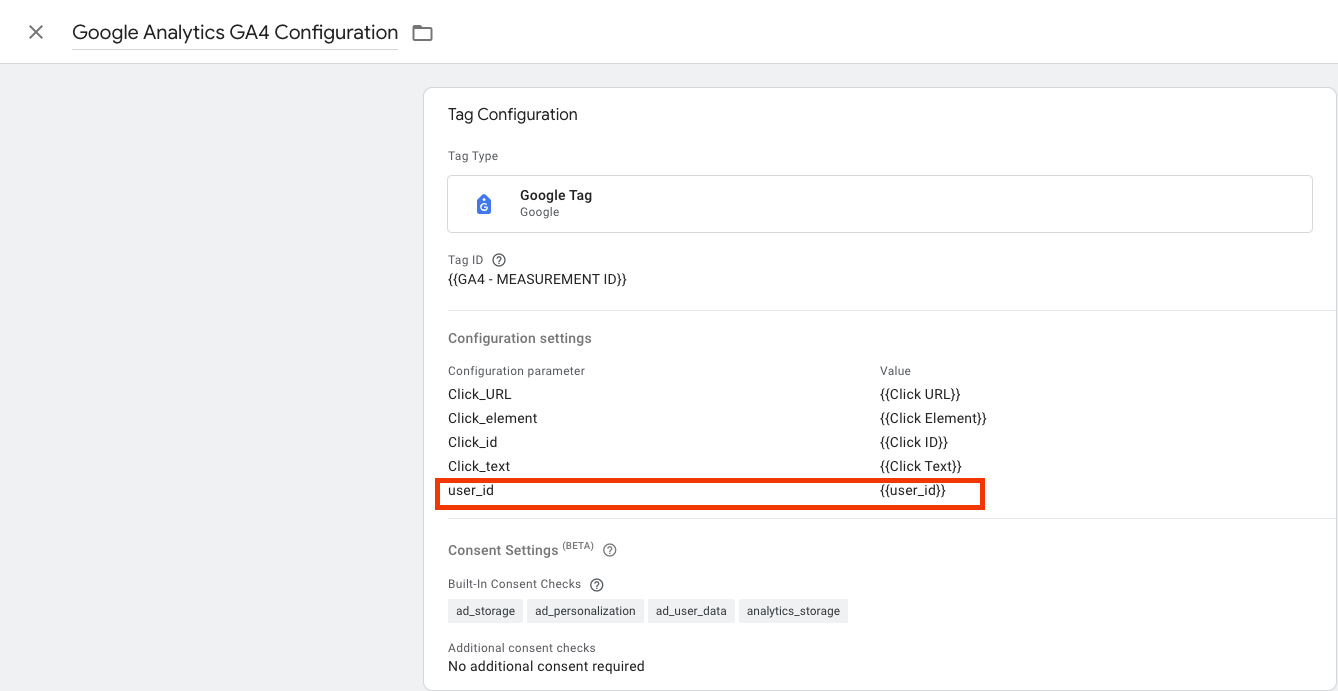Open the help icon beside Consent Settings
This screenshot has height=691, width=1338.
click(610, 550)
